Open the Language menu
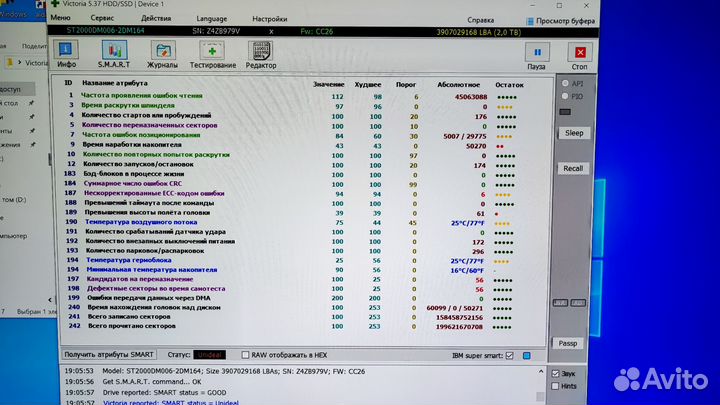Image resolution: width=720 pixels, height=405 pixels. pos(211,18)
